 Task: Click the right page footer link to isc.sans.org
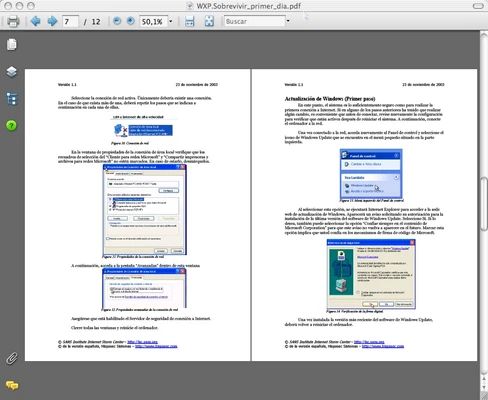(x=369, y=342)
